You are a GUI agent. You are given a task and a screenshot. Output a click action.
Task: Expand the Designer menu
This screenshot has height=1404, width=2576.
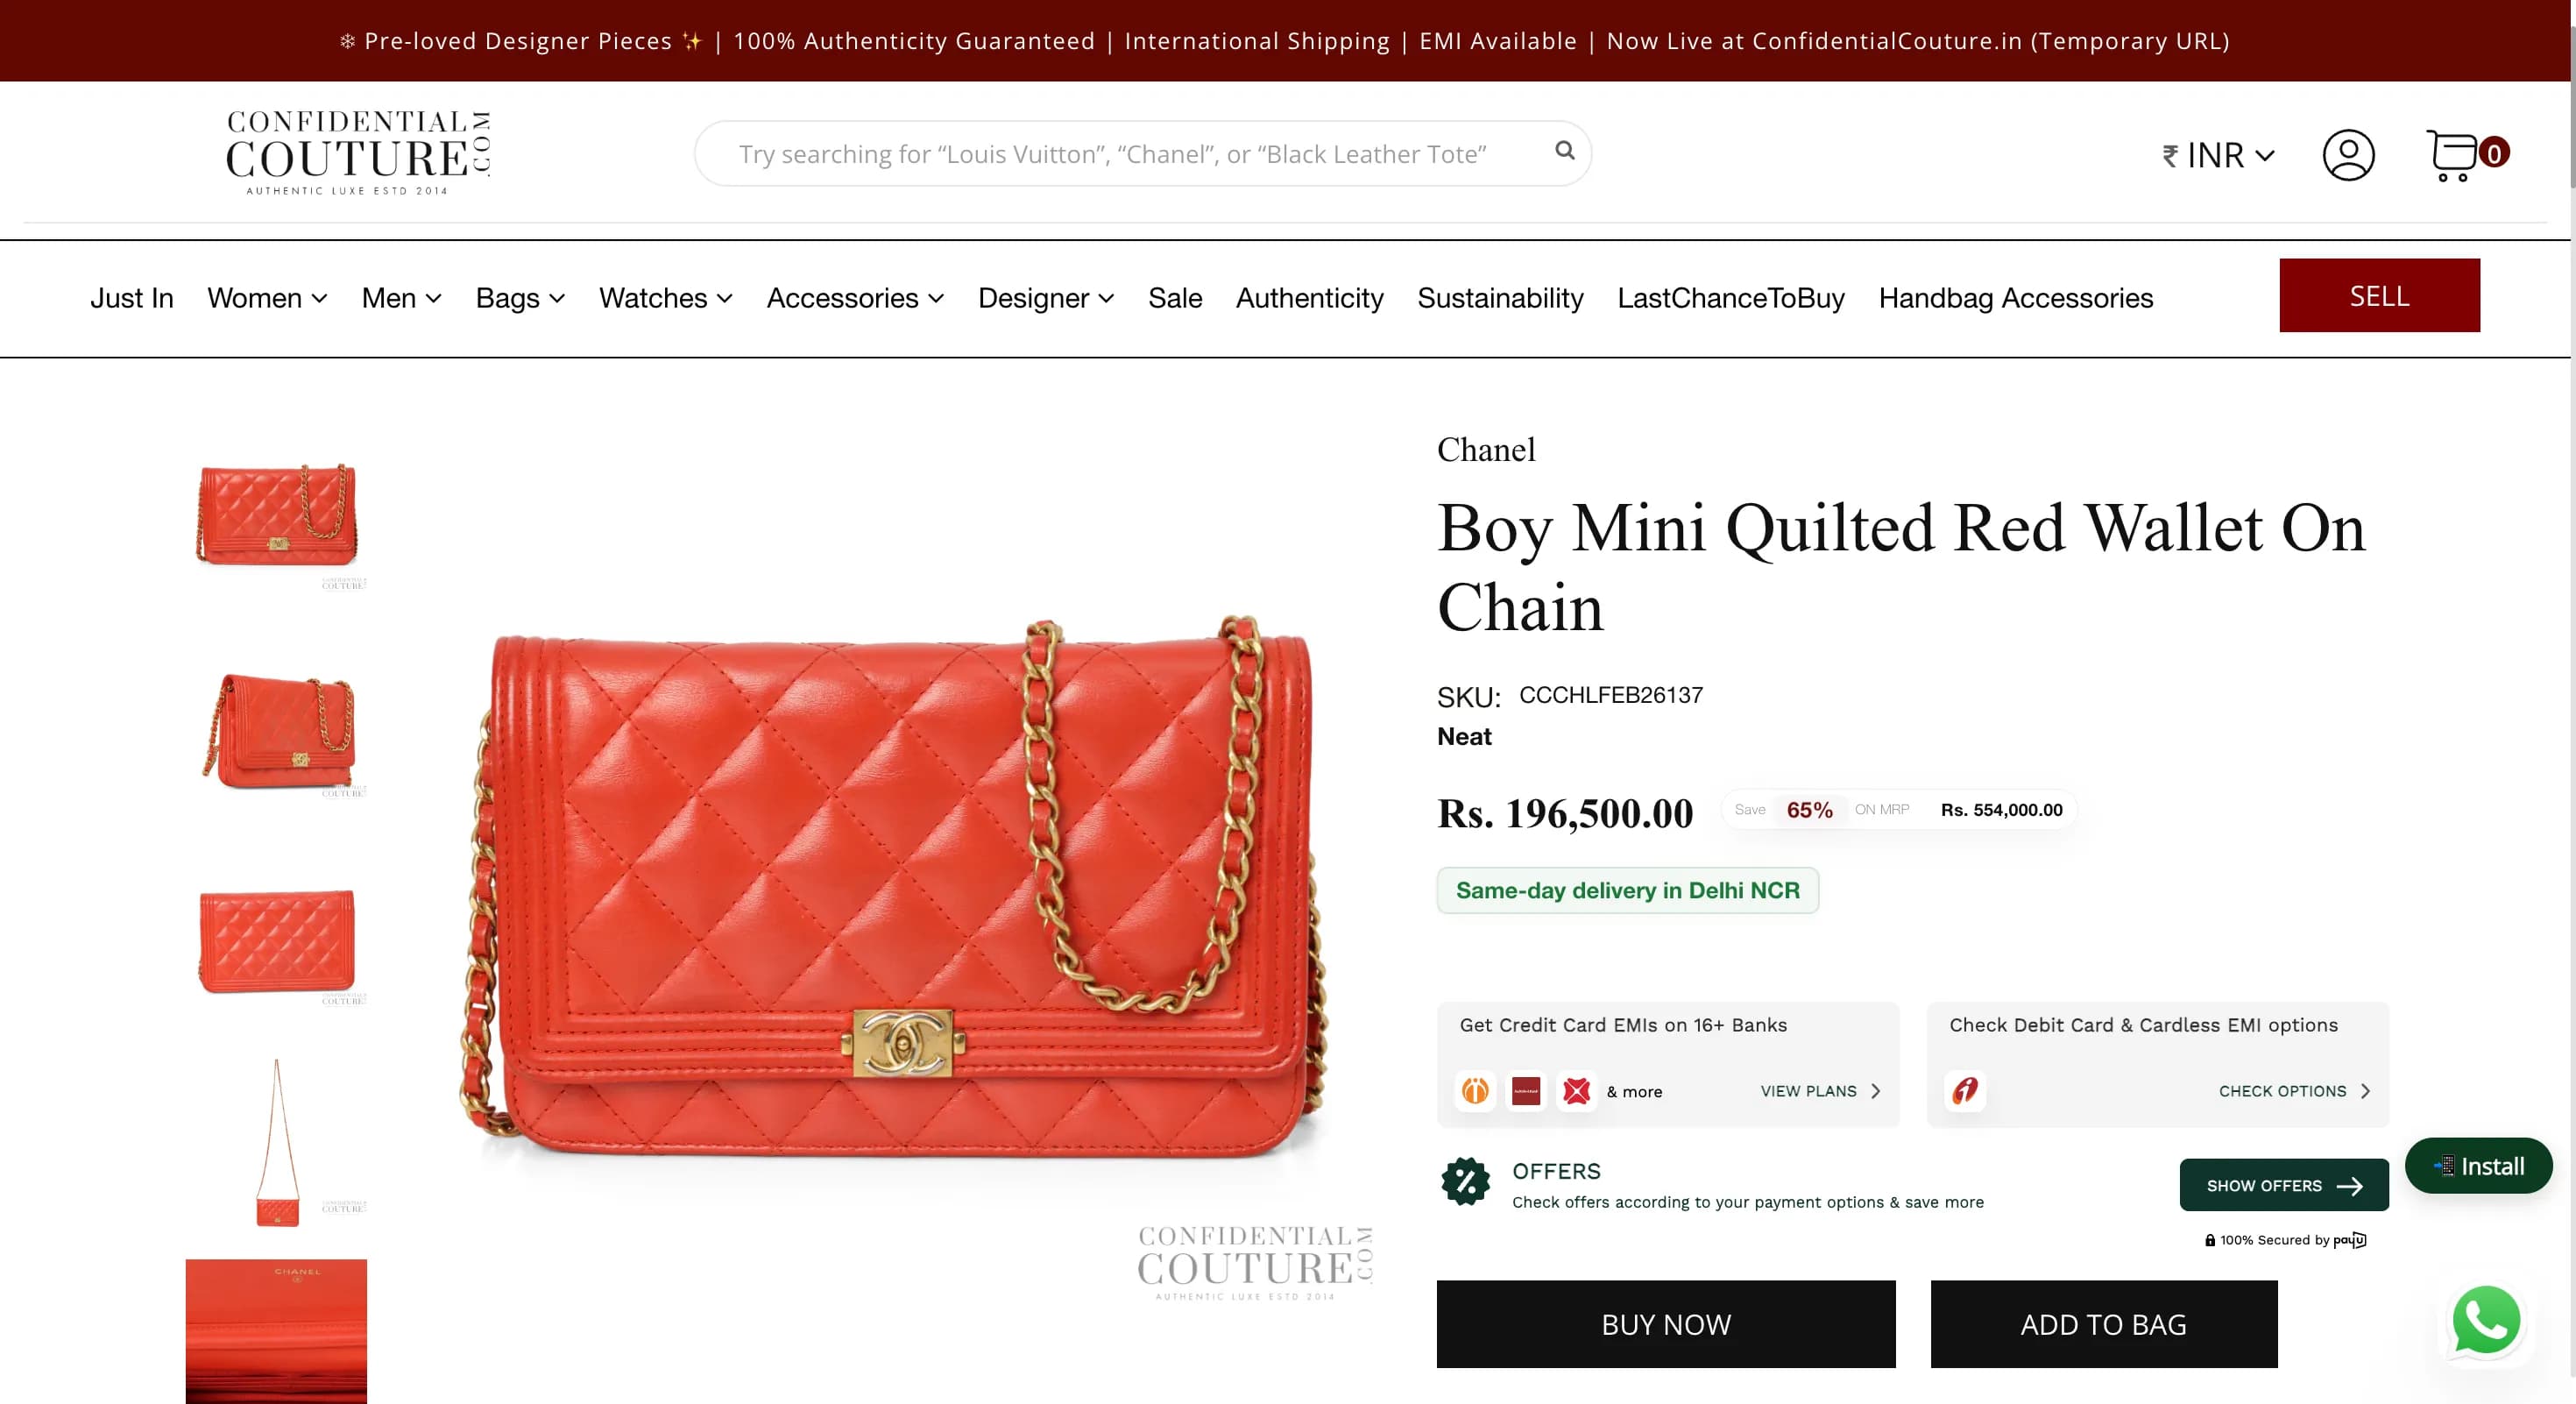point(1045,298)
